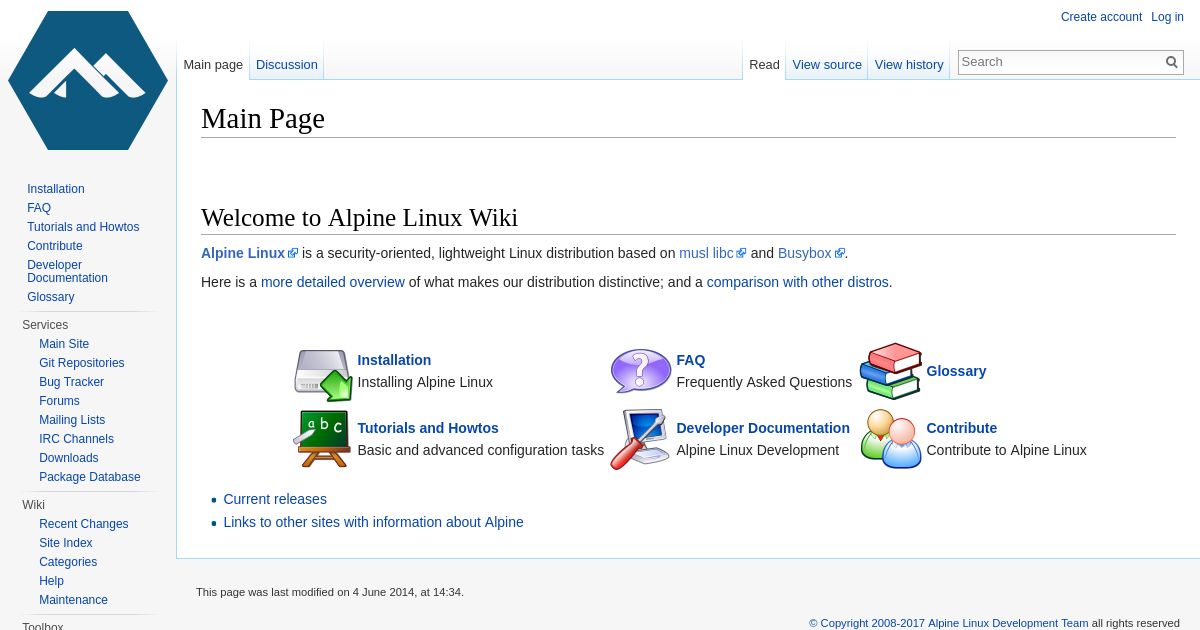
Task: Open Links to other sites about Alpine
Action: (373, 522)
